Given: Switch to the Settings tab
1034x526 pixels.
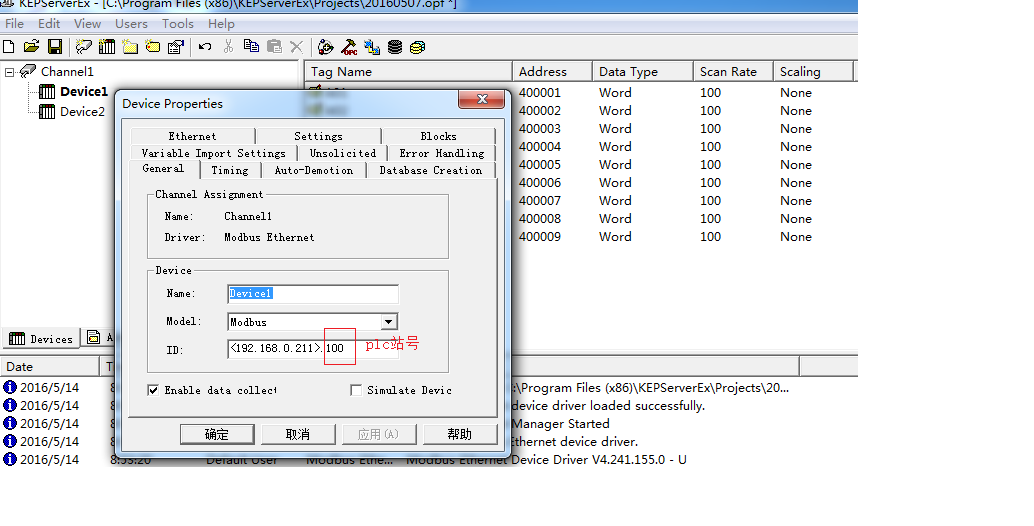Looking at the screenshot, I should (x=319, y=136).
